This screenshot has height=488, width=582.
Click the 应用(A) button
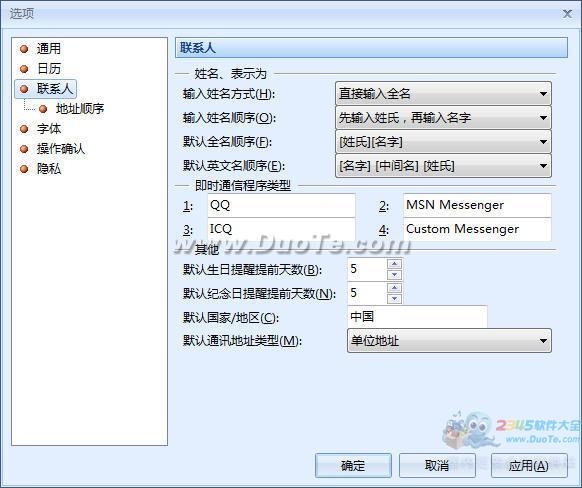[529, 465]
